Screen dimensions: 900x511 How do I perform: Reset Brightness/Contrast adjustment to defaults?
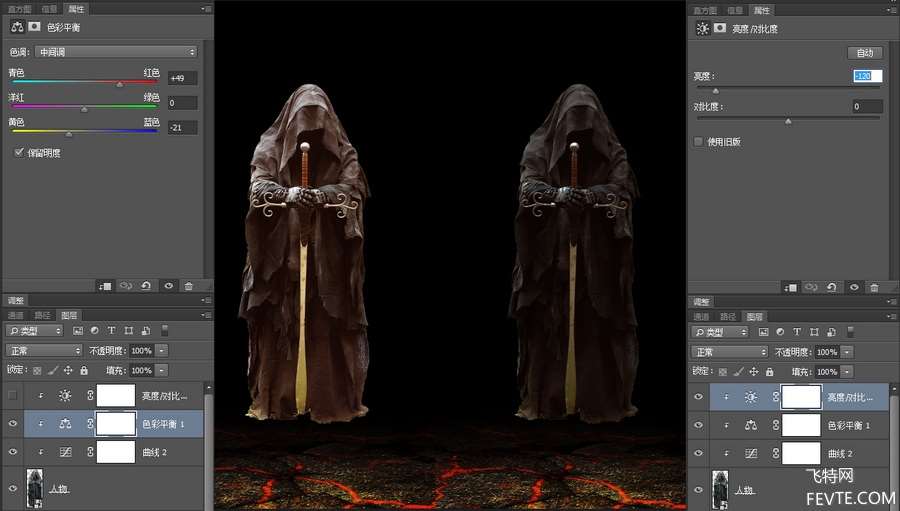(x=832, y=287)
